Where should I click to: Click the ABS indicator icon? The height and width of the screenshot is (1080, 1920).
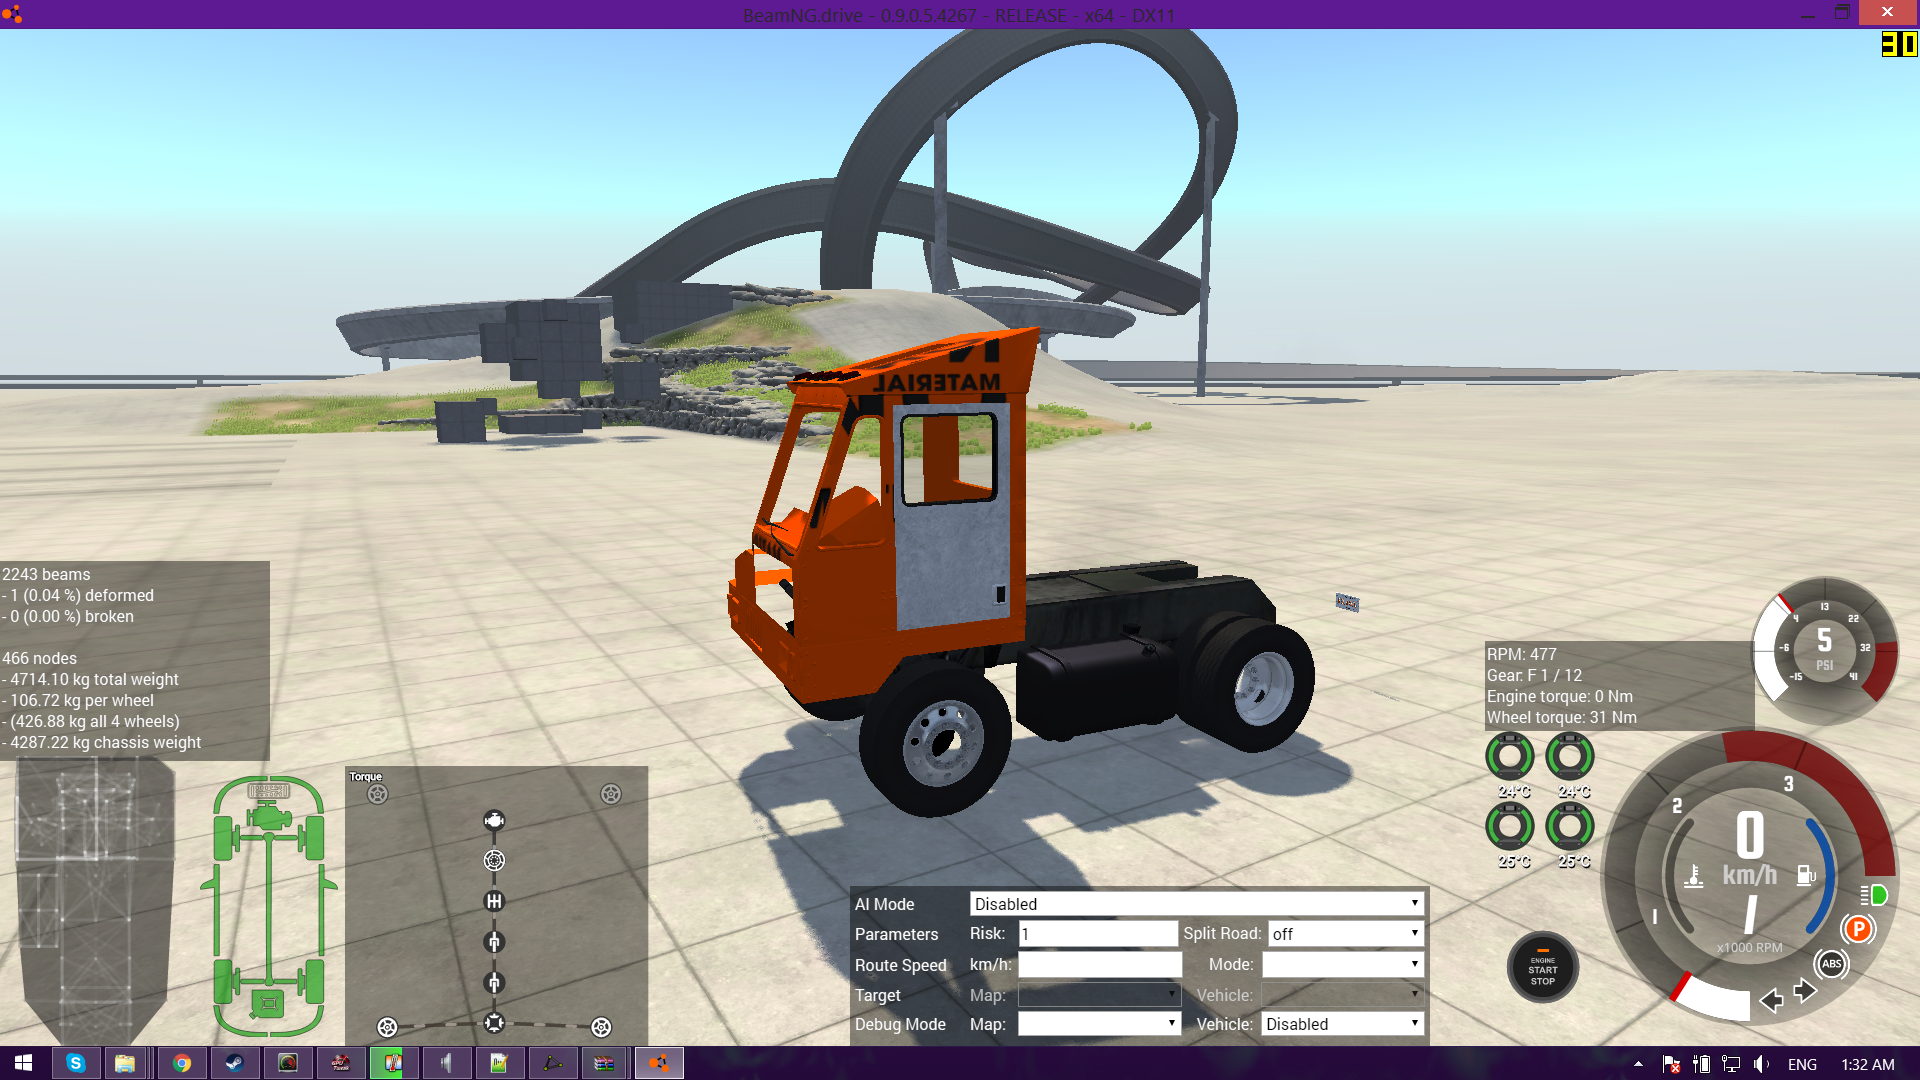point(1831,964)
